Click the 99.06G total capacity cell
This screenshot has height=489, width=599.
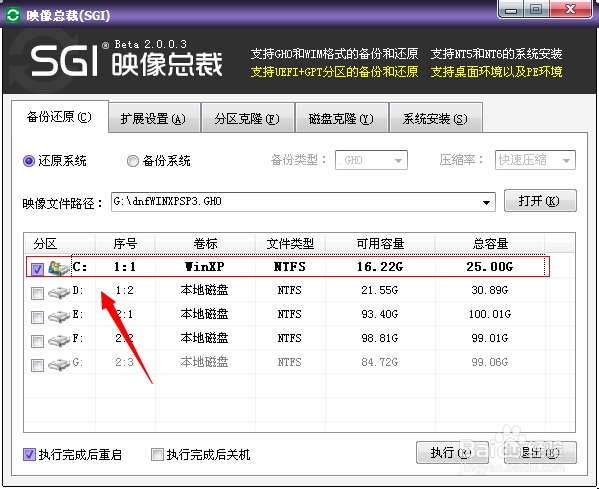pyautogui.click(x=490, y=362)
